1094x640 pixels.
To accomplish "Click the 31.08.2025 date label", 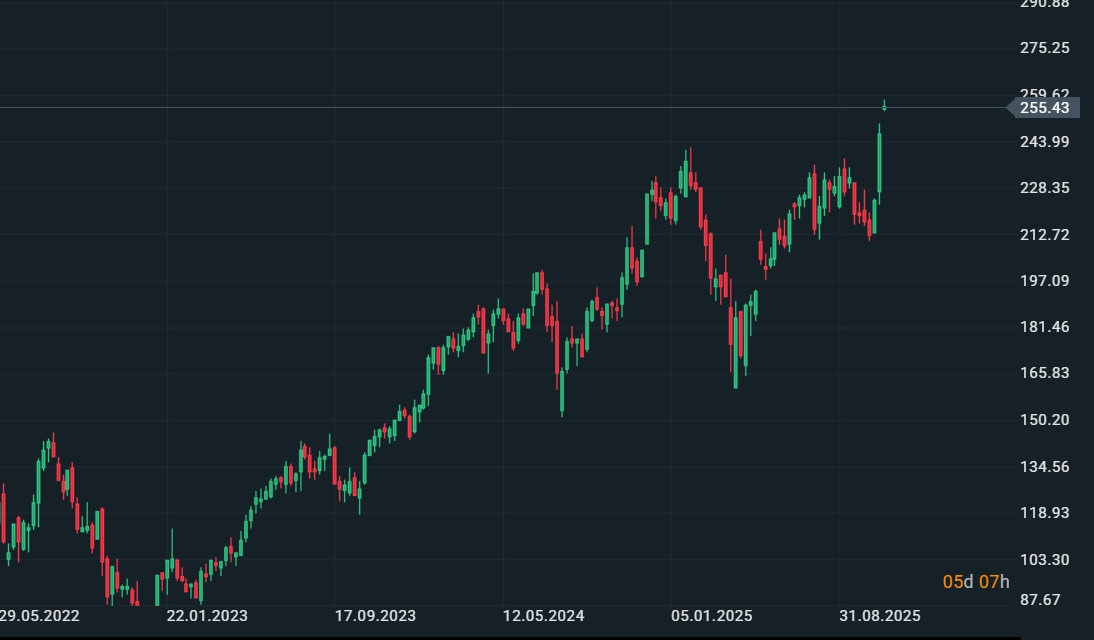I will (879, 615).
